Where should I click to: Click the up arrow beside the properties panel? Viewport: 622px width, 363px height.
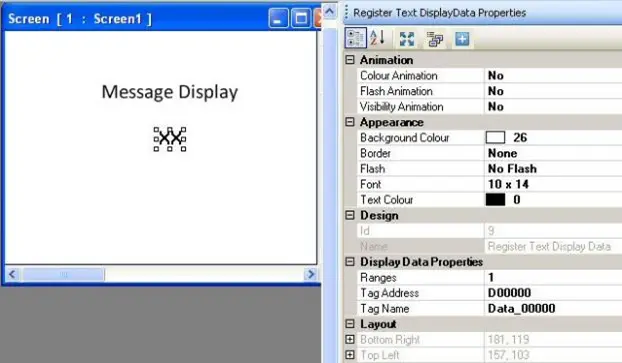click(x=329, y=11)
